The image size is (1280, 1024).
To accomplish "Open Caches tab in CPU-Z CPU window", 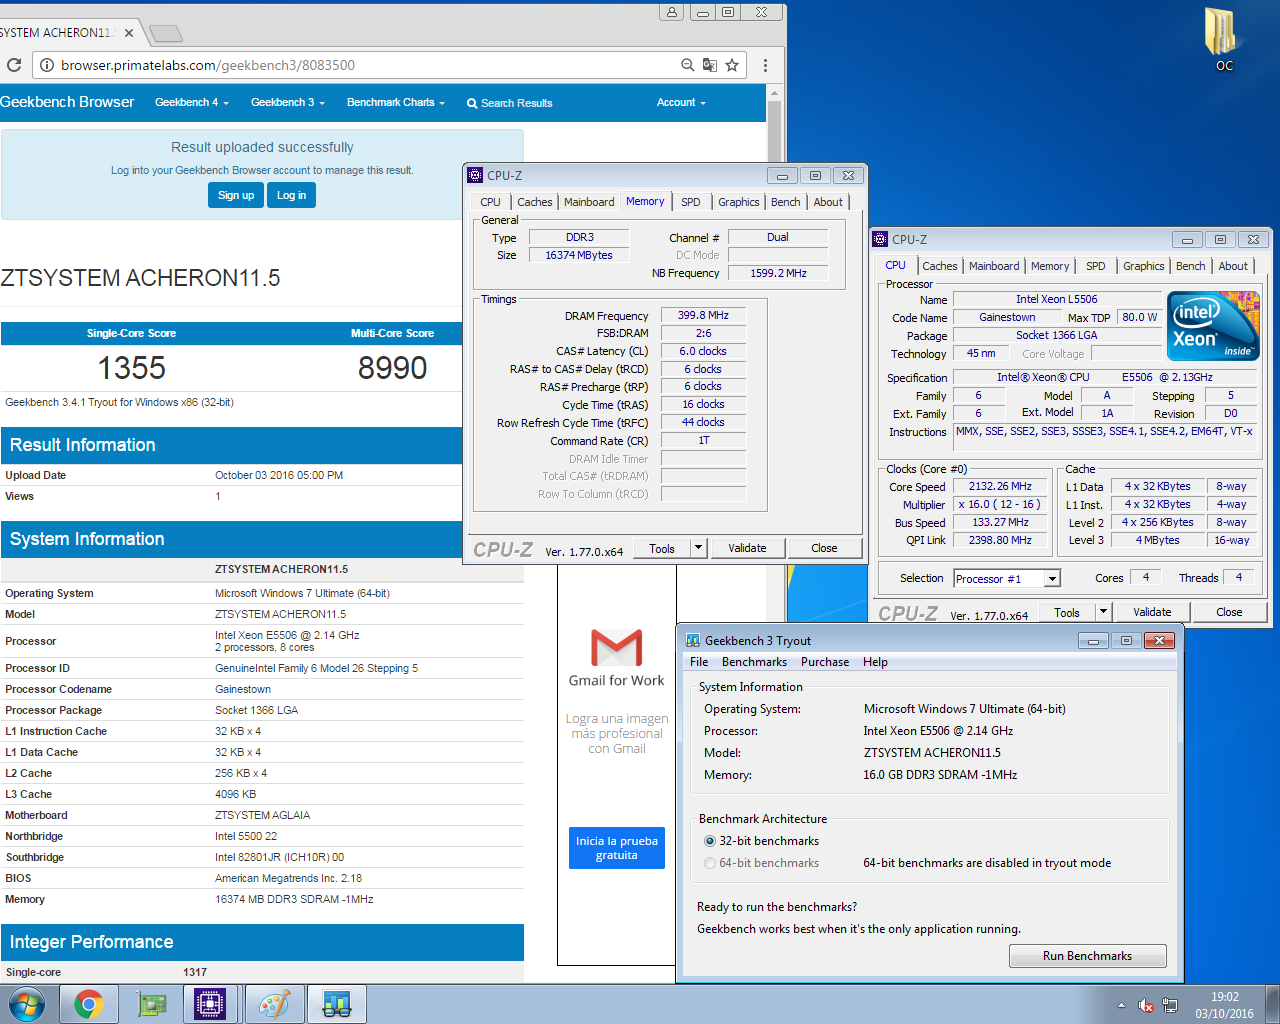I will 940,266.
